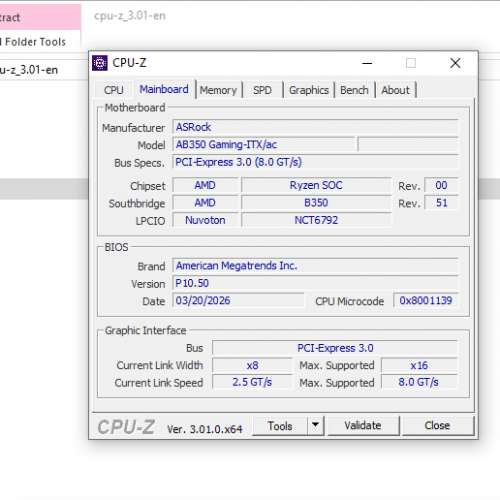Switch to the SPD tab

click(x=262, y=90)
